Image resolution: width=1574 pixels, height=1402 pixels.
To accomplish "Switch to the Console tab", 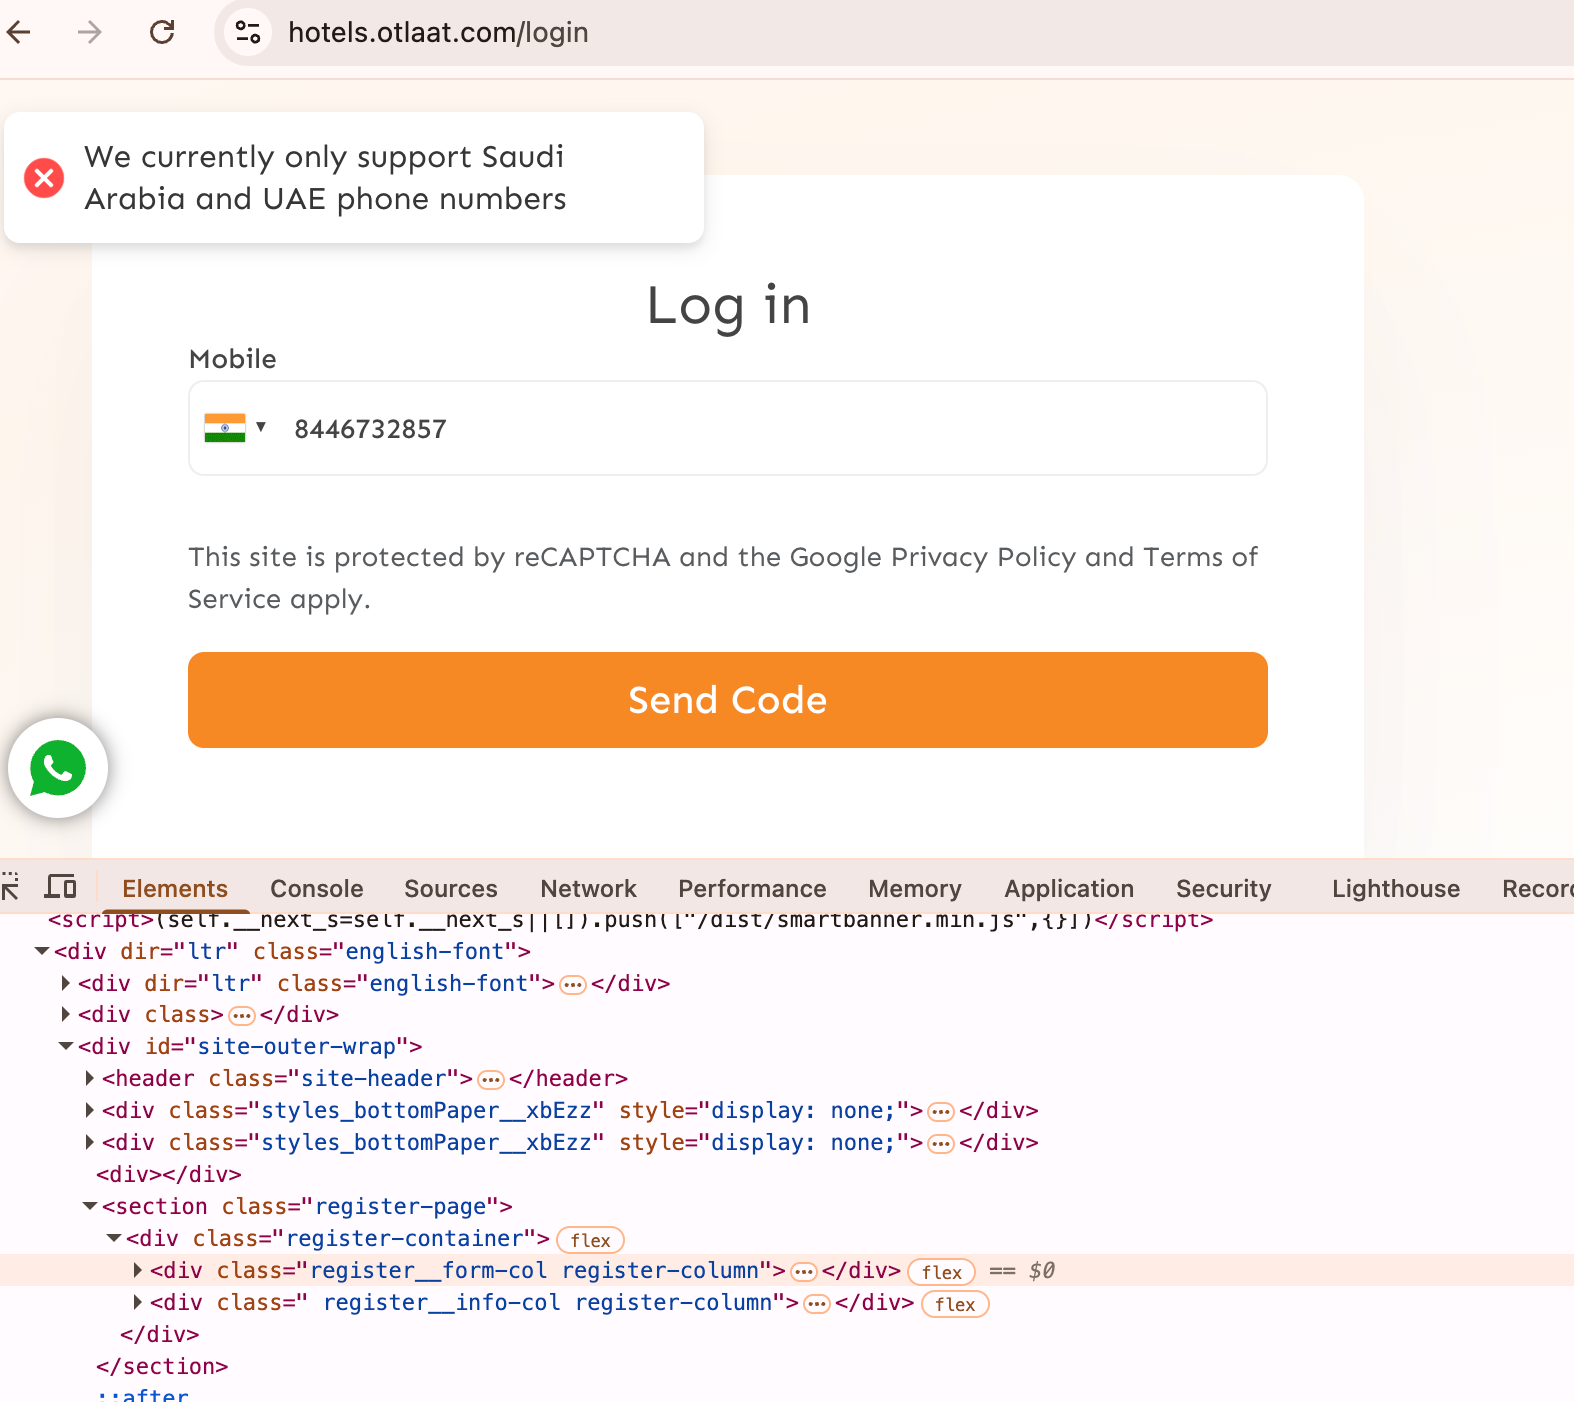I will click(317, 888).
